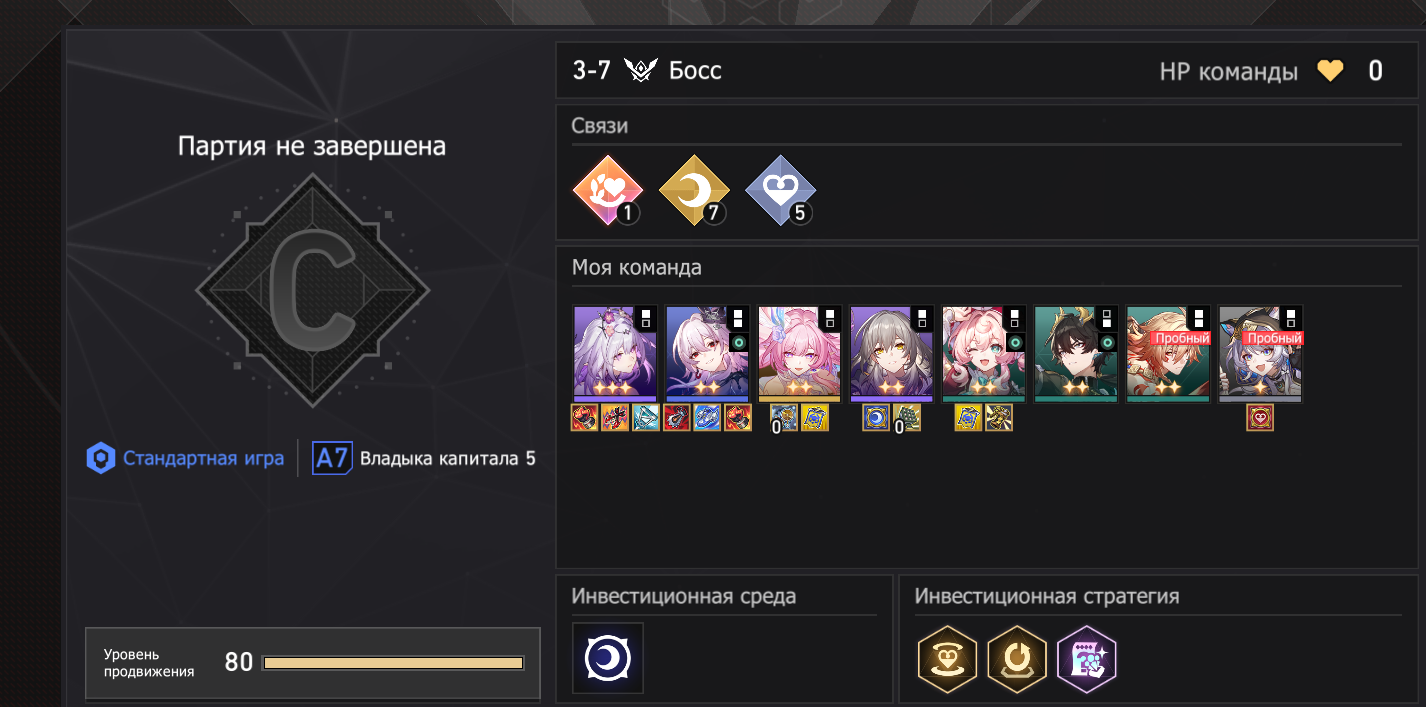
Task: Select the golden crescent moon bond icon
Action: point(694,190)
